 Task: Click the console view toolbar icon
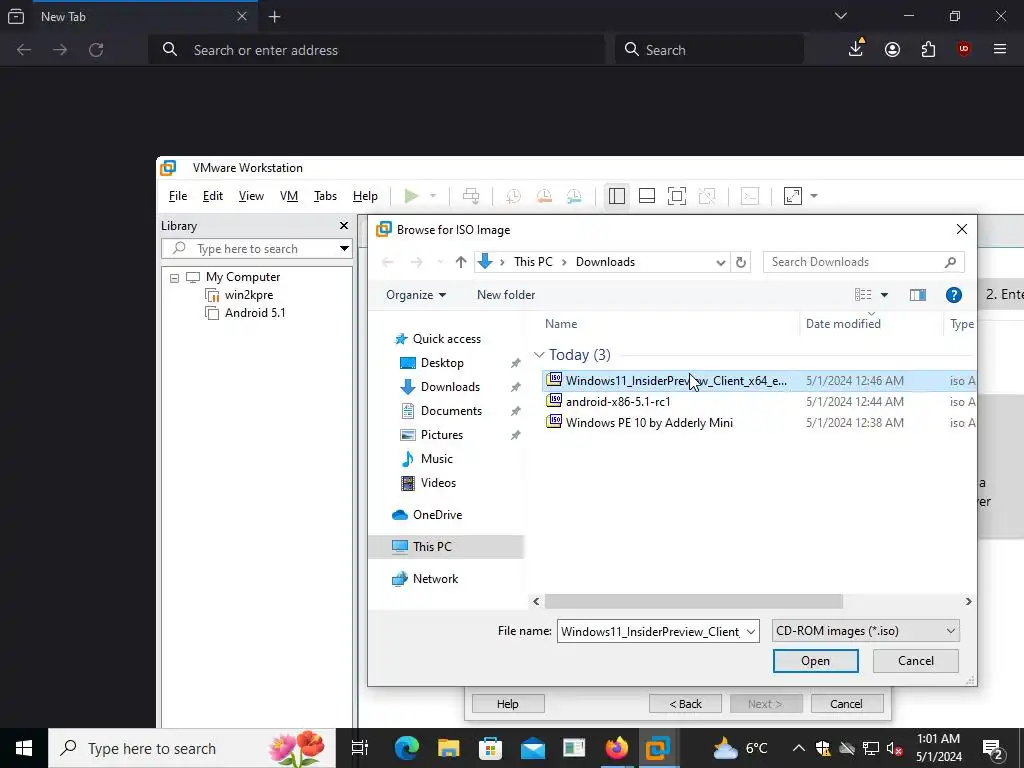pos(750,196)
